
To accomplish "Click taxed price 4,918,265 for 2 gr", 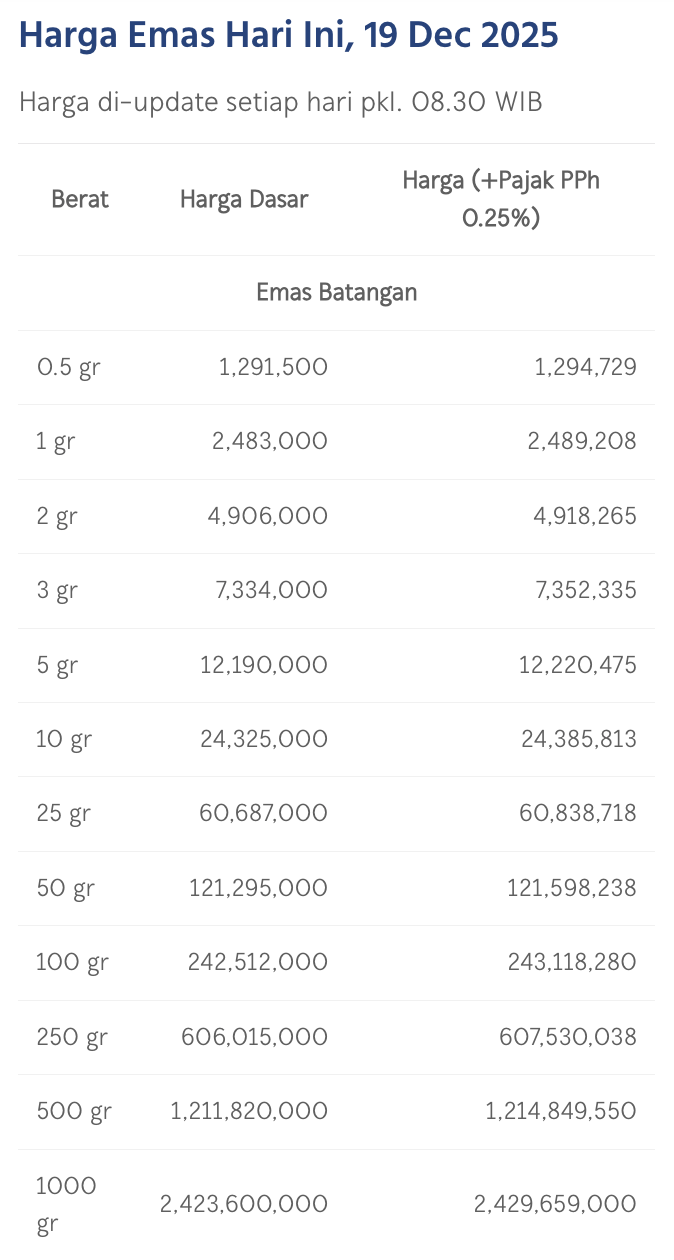I will (x=582, y=516).
